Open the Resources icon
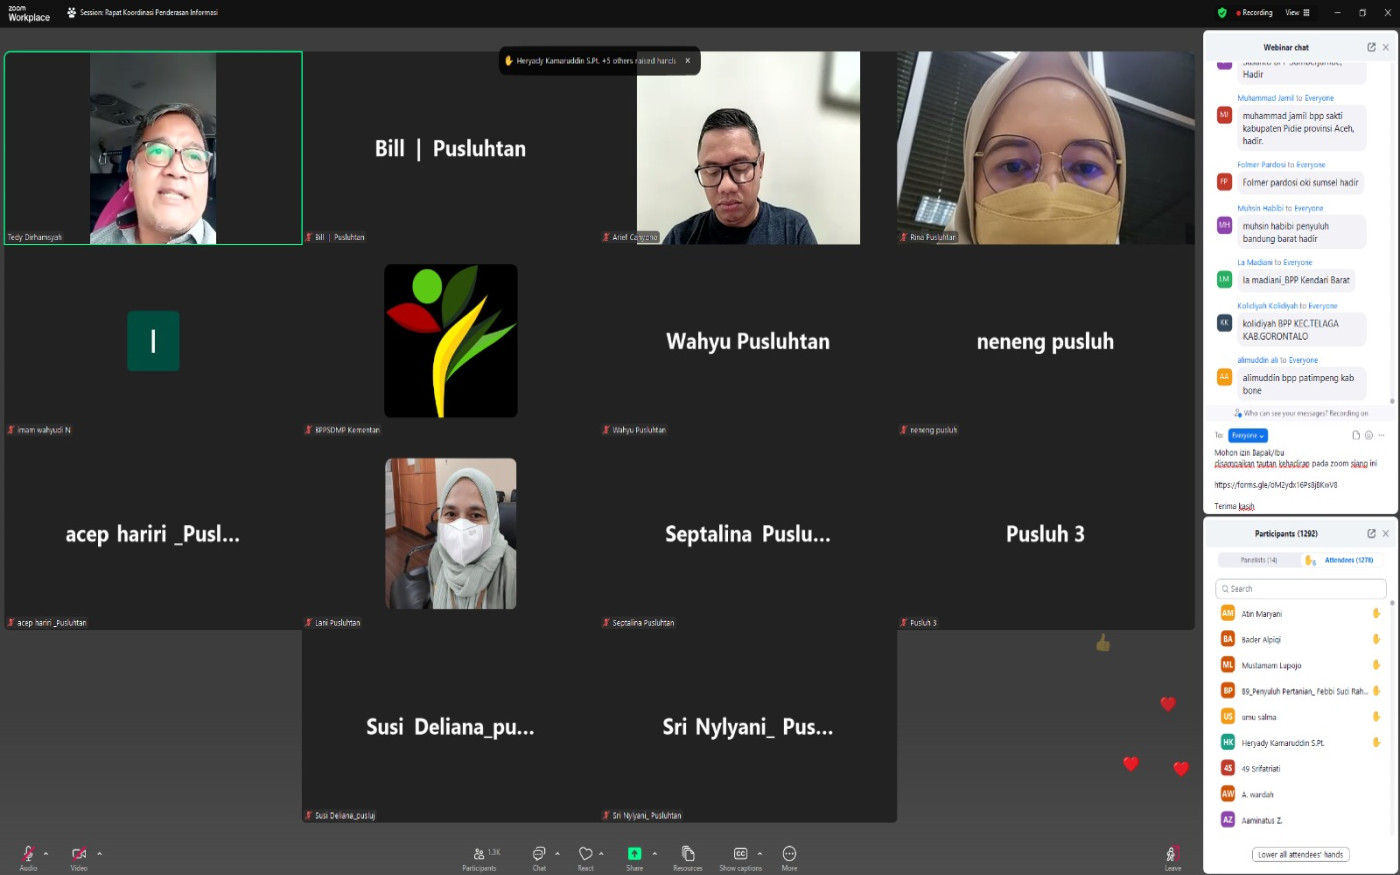 [688, 854]
